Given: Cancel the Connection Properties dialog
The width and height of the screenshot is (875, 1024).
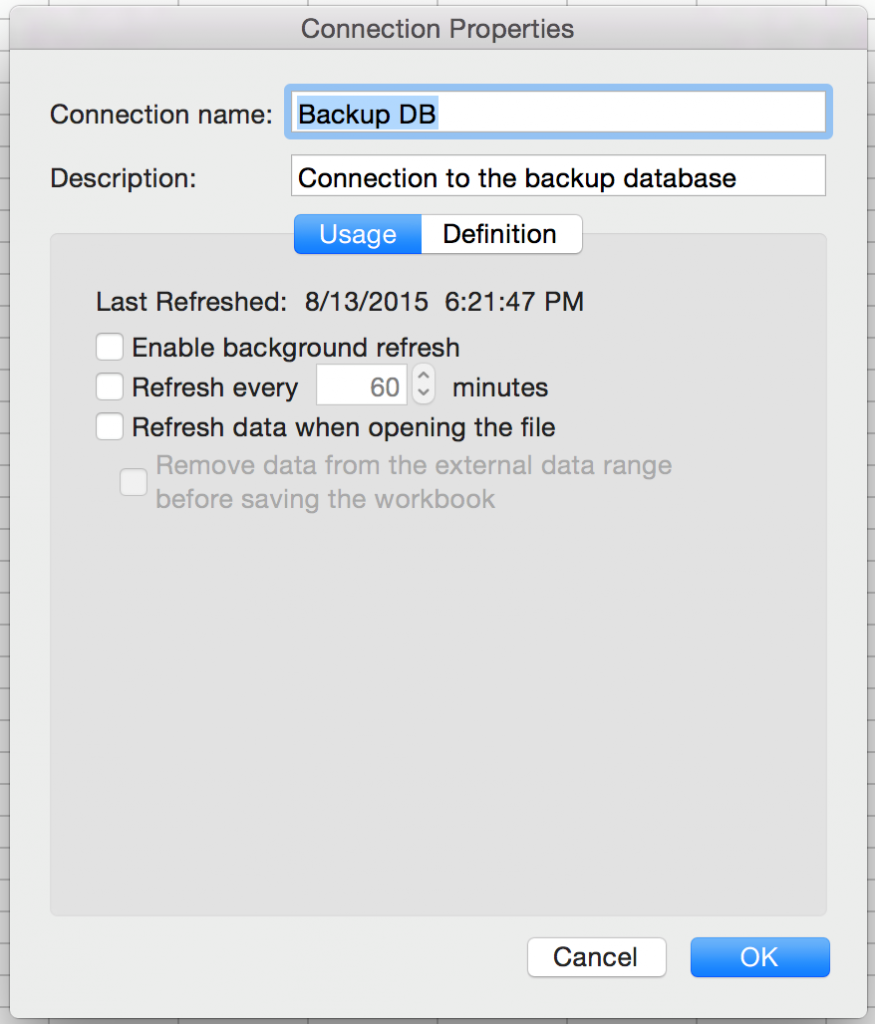Looking at the screenshot, I should click(596, 957).
